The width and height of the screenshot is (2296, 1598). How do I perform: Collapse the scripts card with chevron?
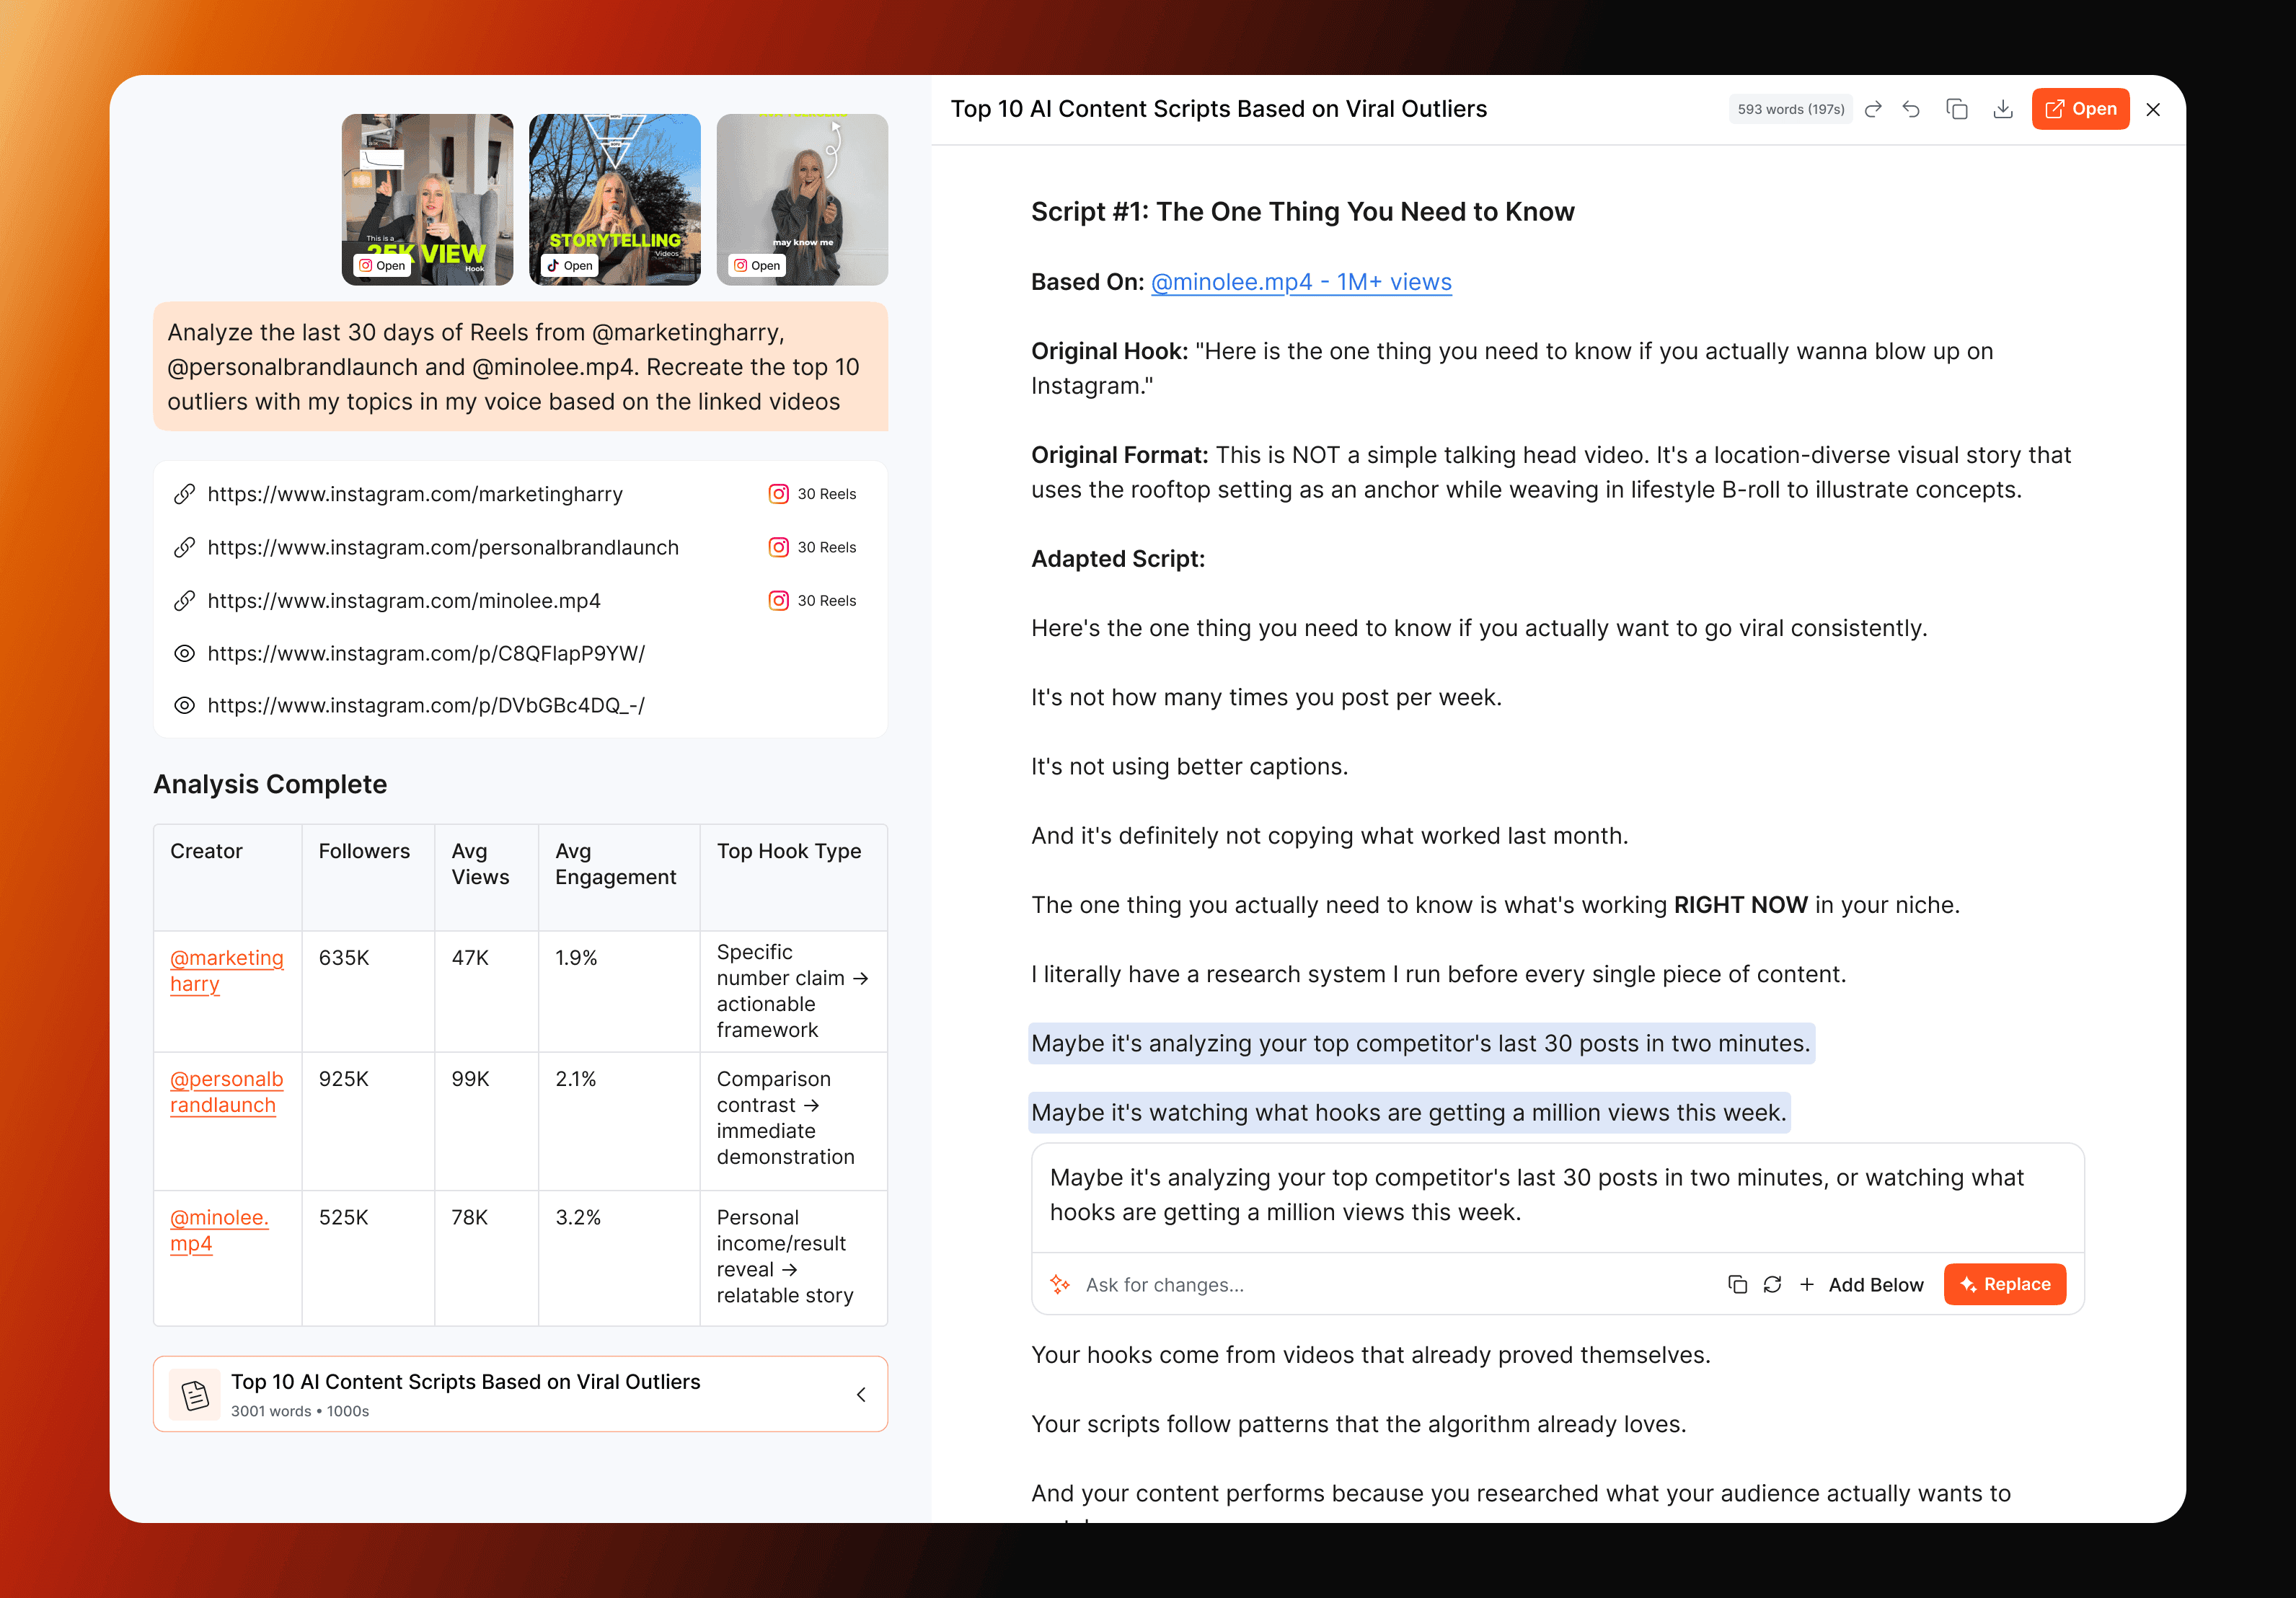tap(861, 1394)
